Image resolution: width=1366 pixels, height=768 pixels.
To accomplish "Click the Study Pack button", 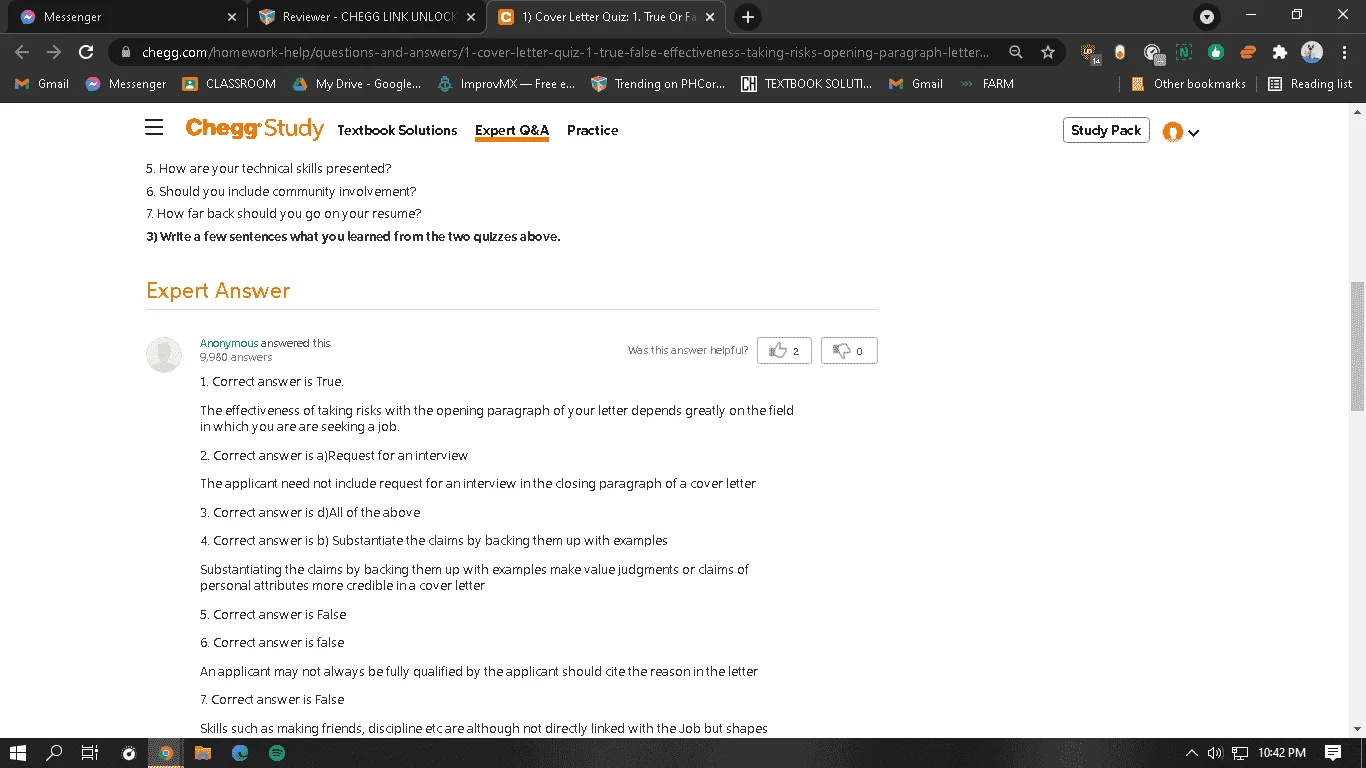I will pos(1106,130).
